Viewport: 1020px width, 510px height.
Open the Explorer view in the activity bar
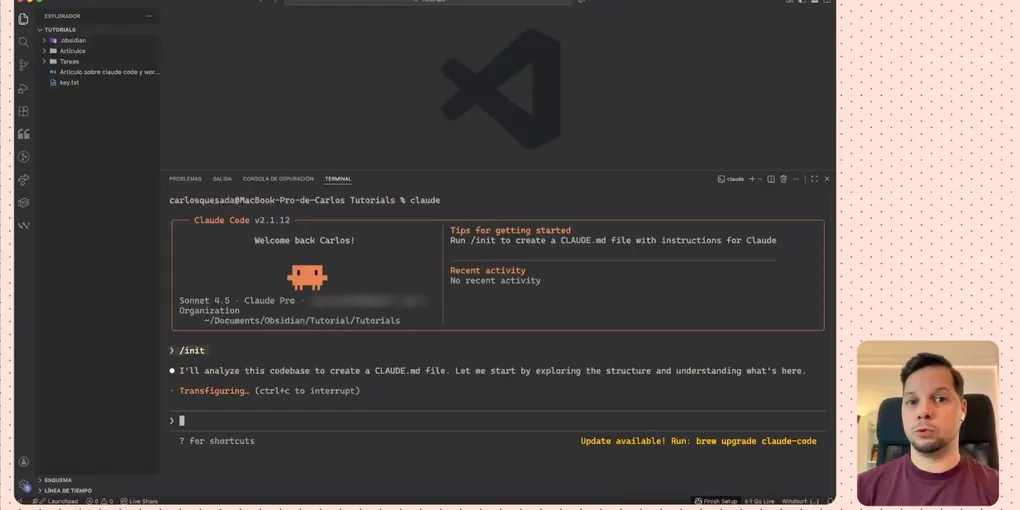click(23, 19)
